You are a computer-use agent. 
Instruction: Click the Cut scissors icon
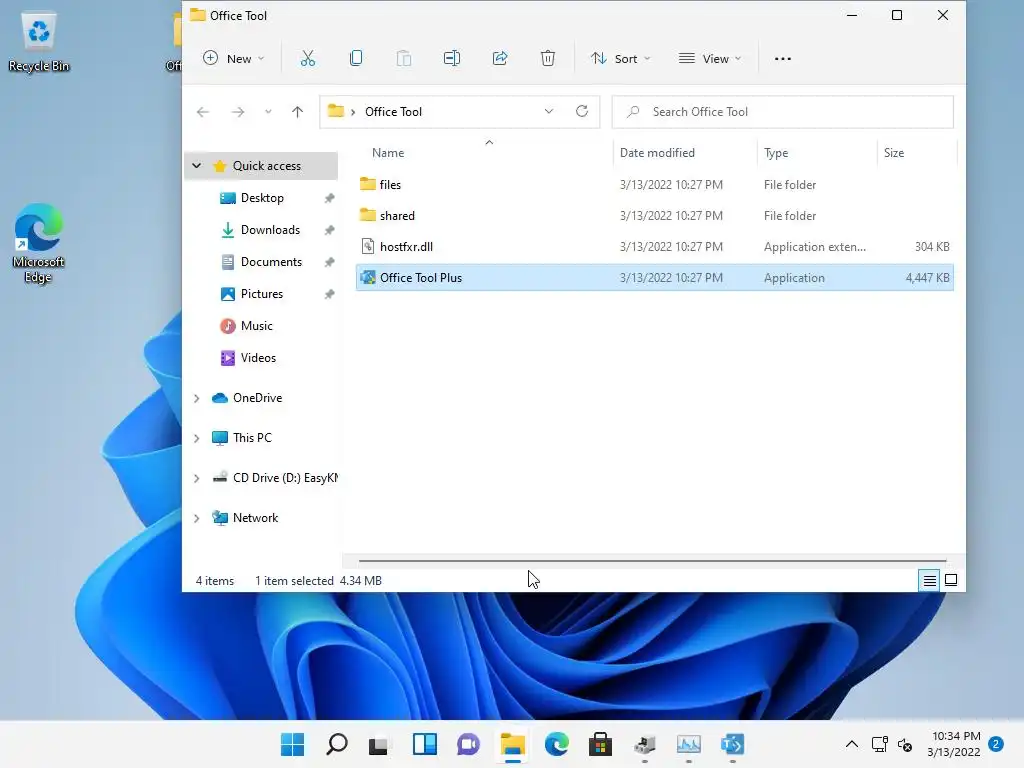308,59
